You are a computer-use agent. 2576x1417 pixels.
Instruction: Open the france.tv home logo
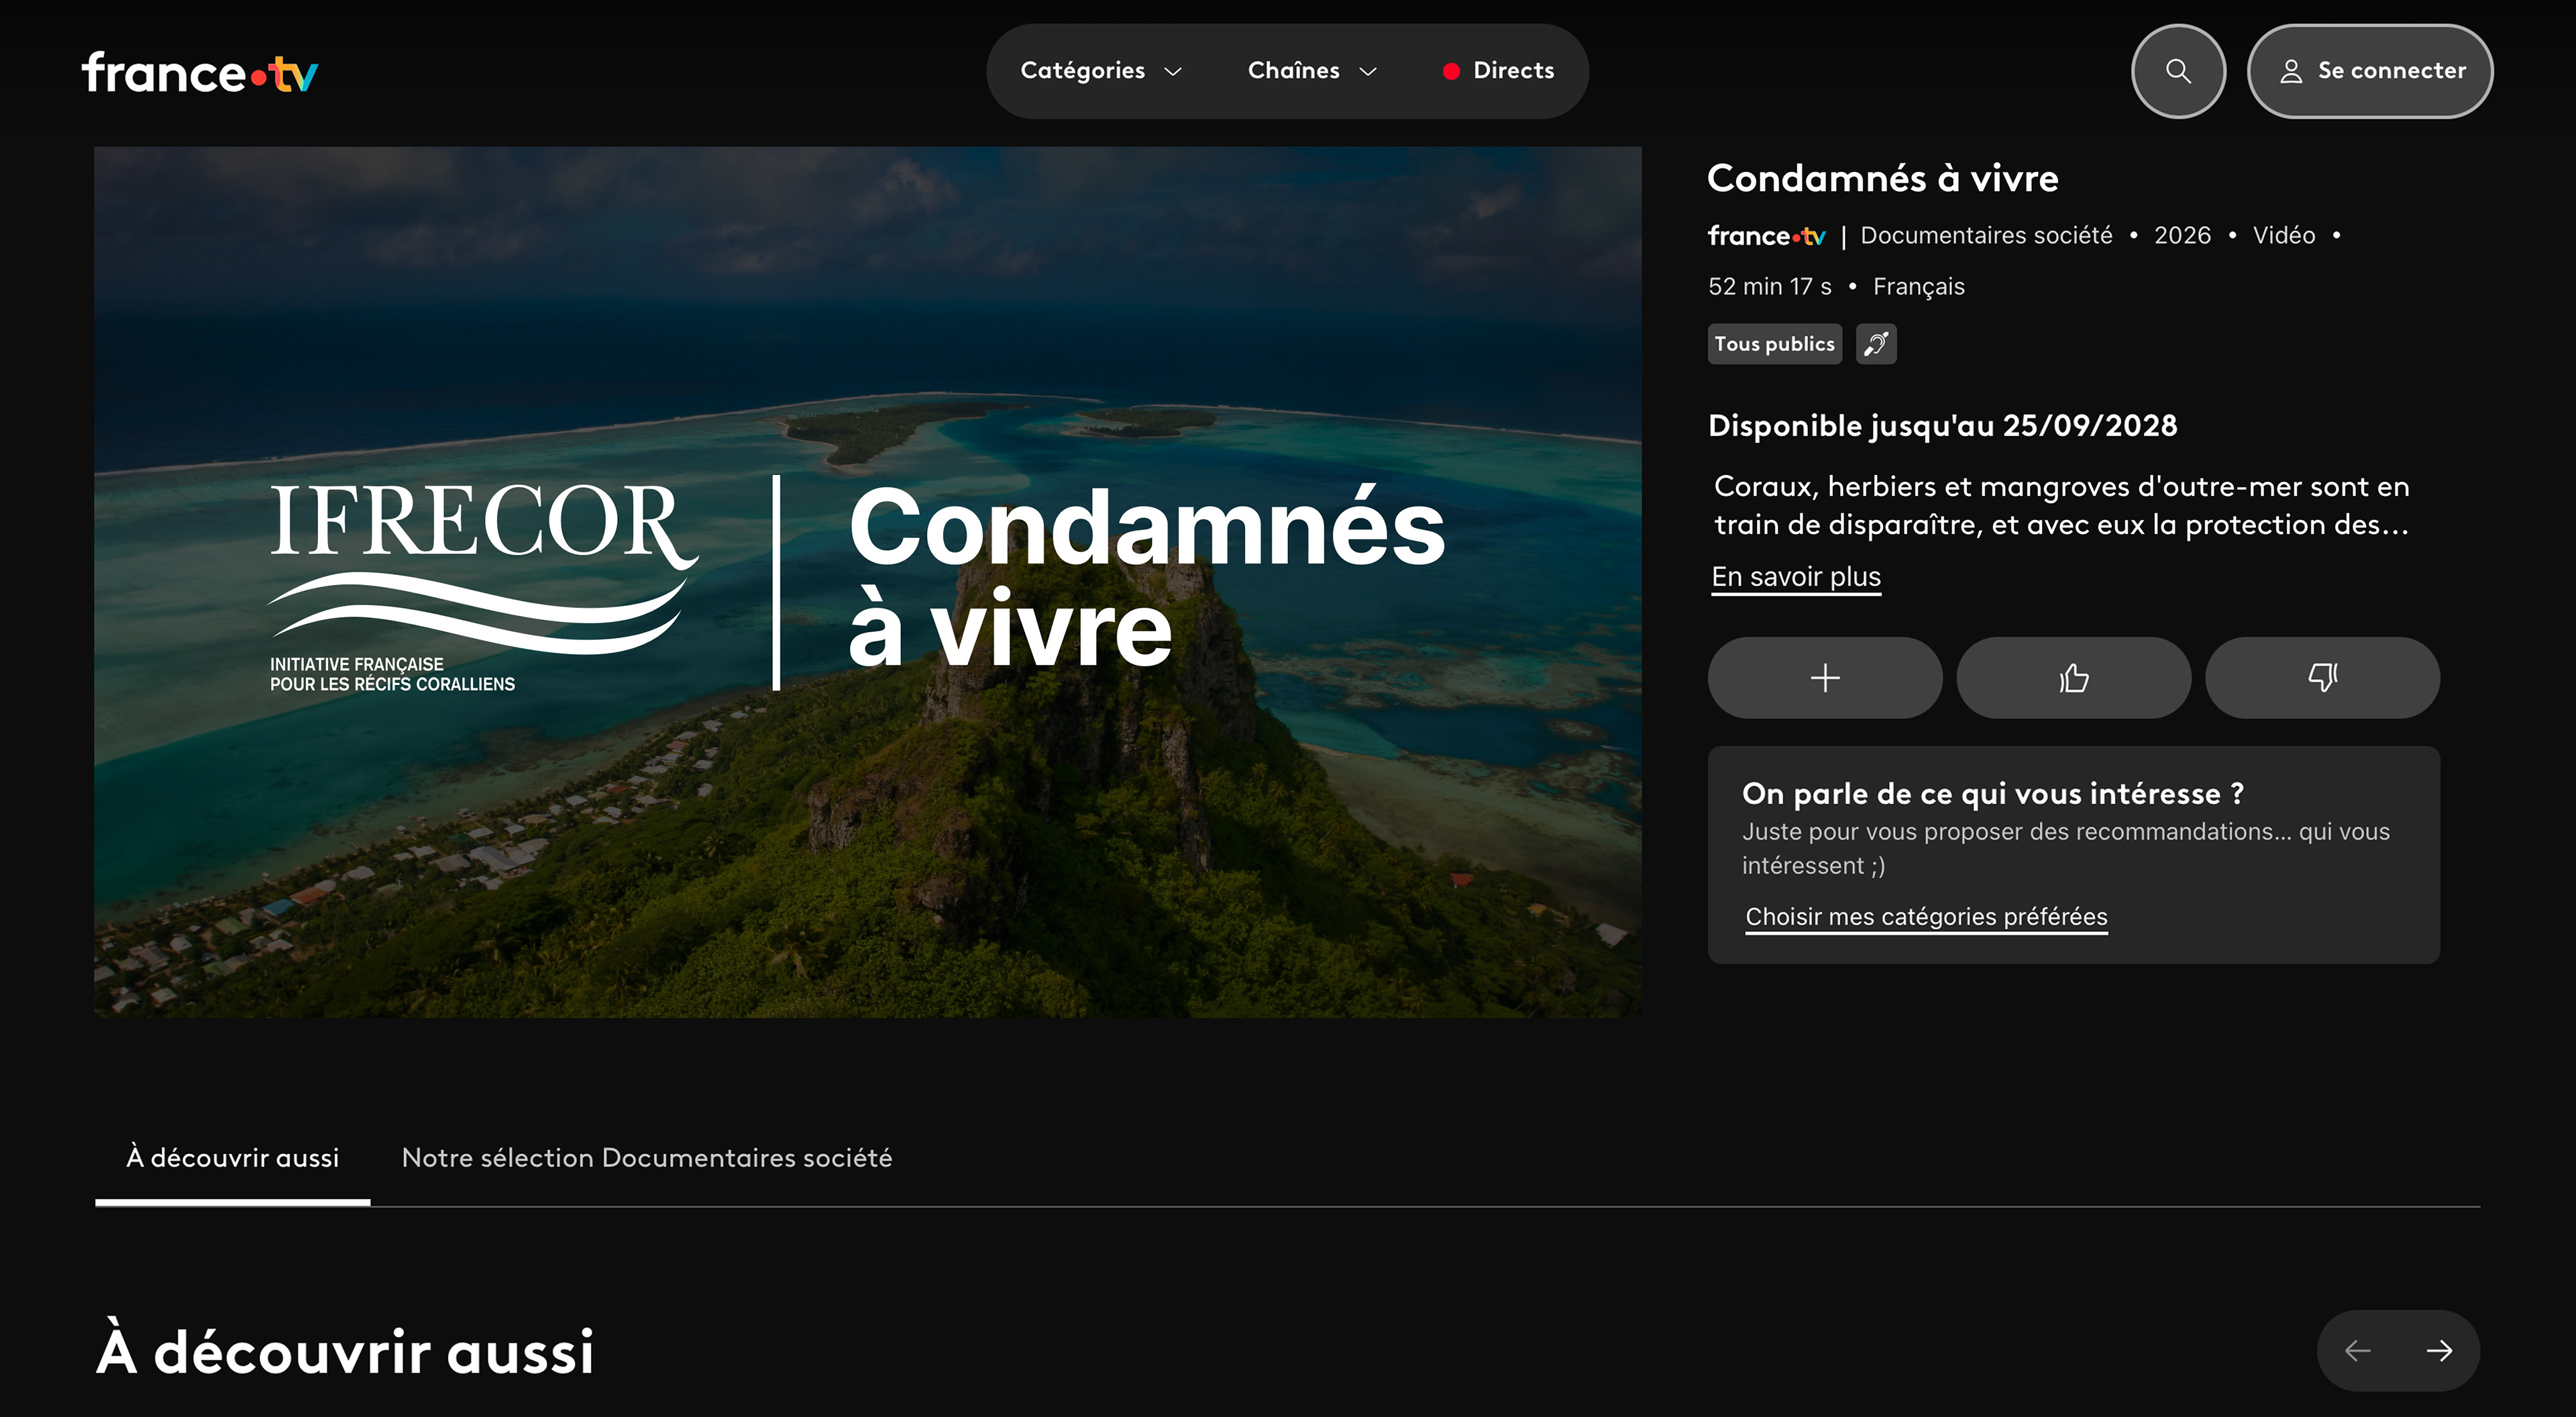(x=200, y=72)
